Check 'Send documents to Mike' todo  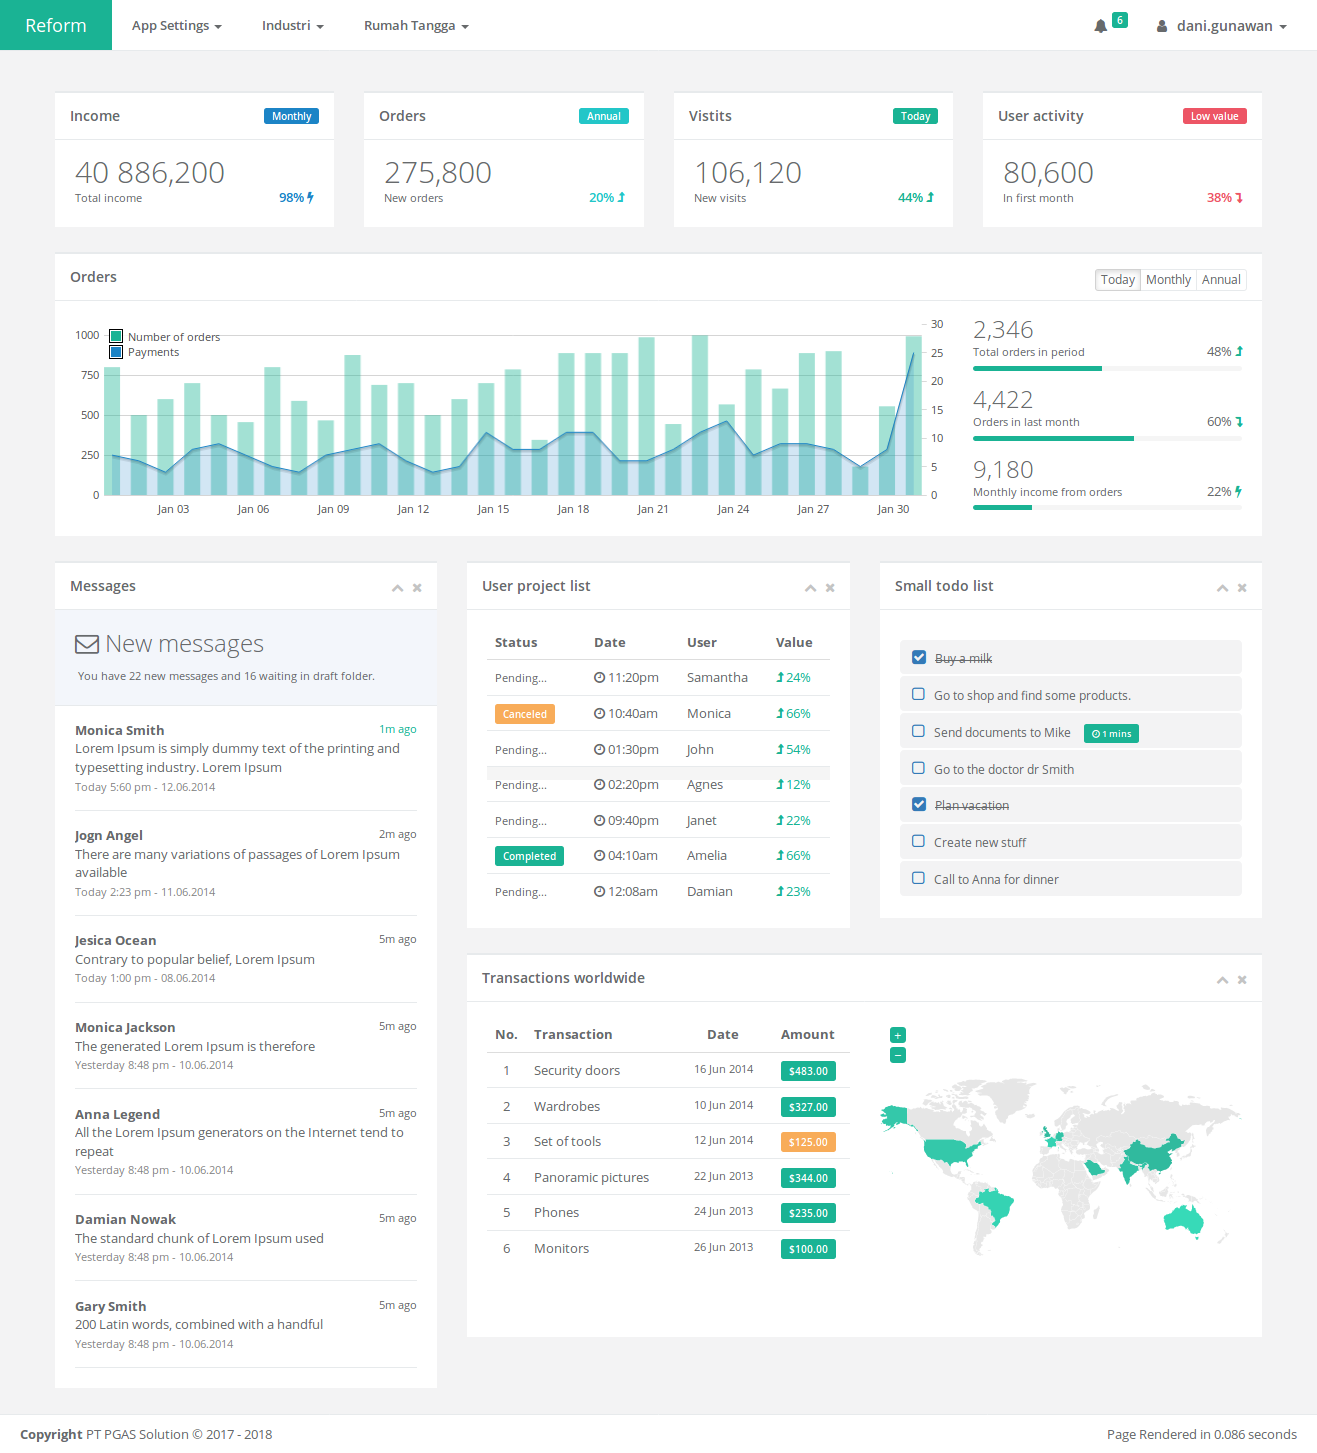click(918, 731)
